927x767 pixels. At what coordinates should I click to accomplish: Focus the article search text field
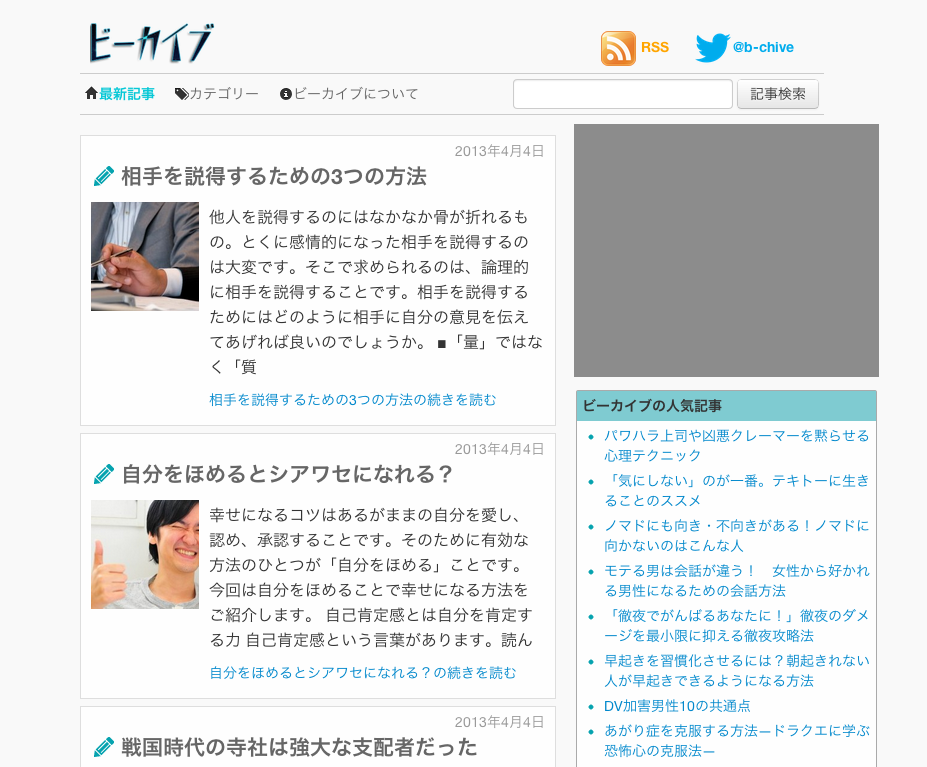click(x=622, y=94)
